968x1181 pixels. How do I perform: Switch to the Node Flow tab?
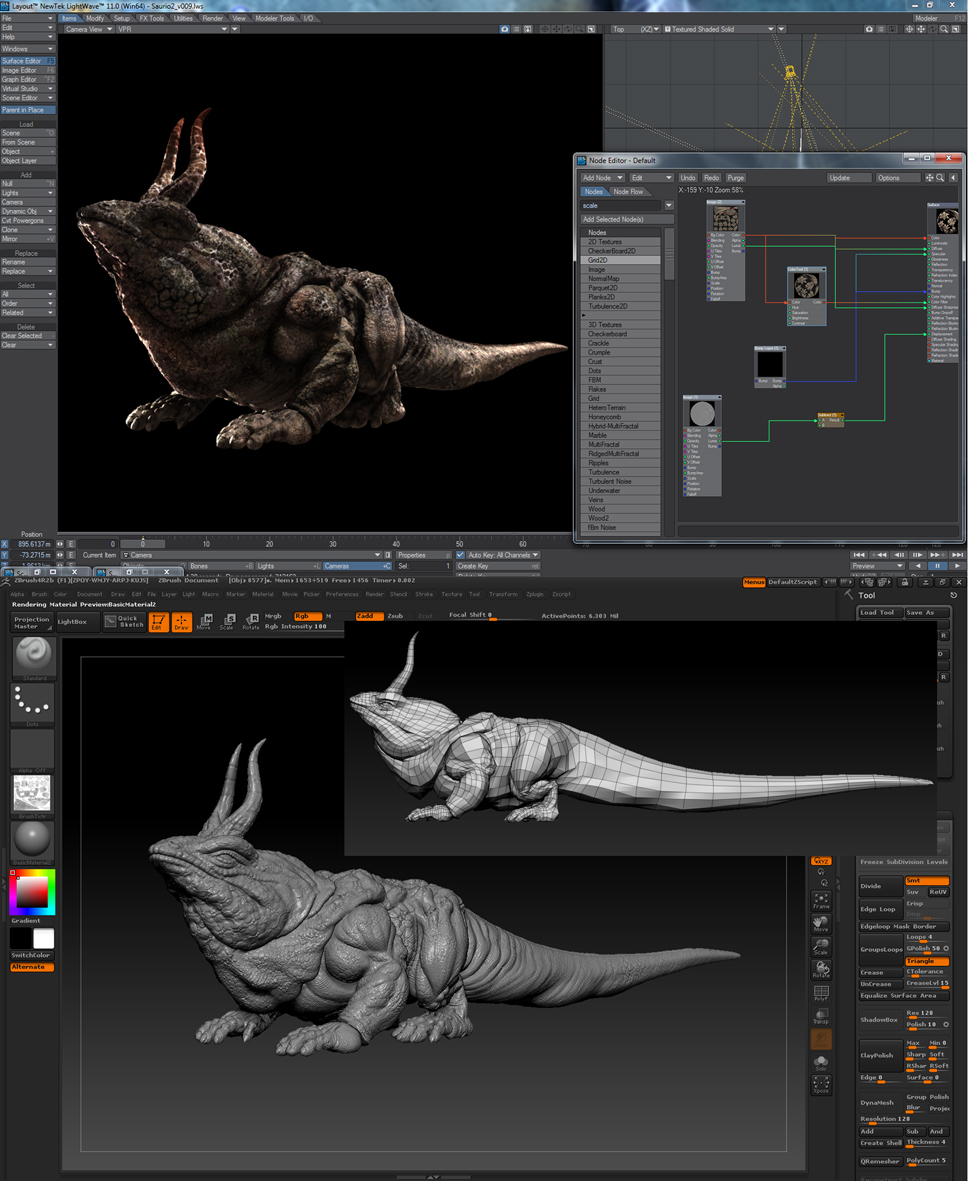pos(628,192)
